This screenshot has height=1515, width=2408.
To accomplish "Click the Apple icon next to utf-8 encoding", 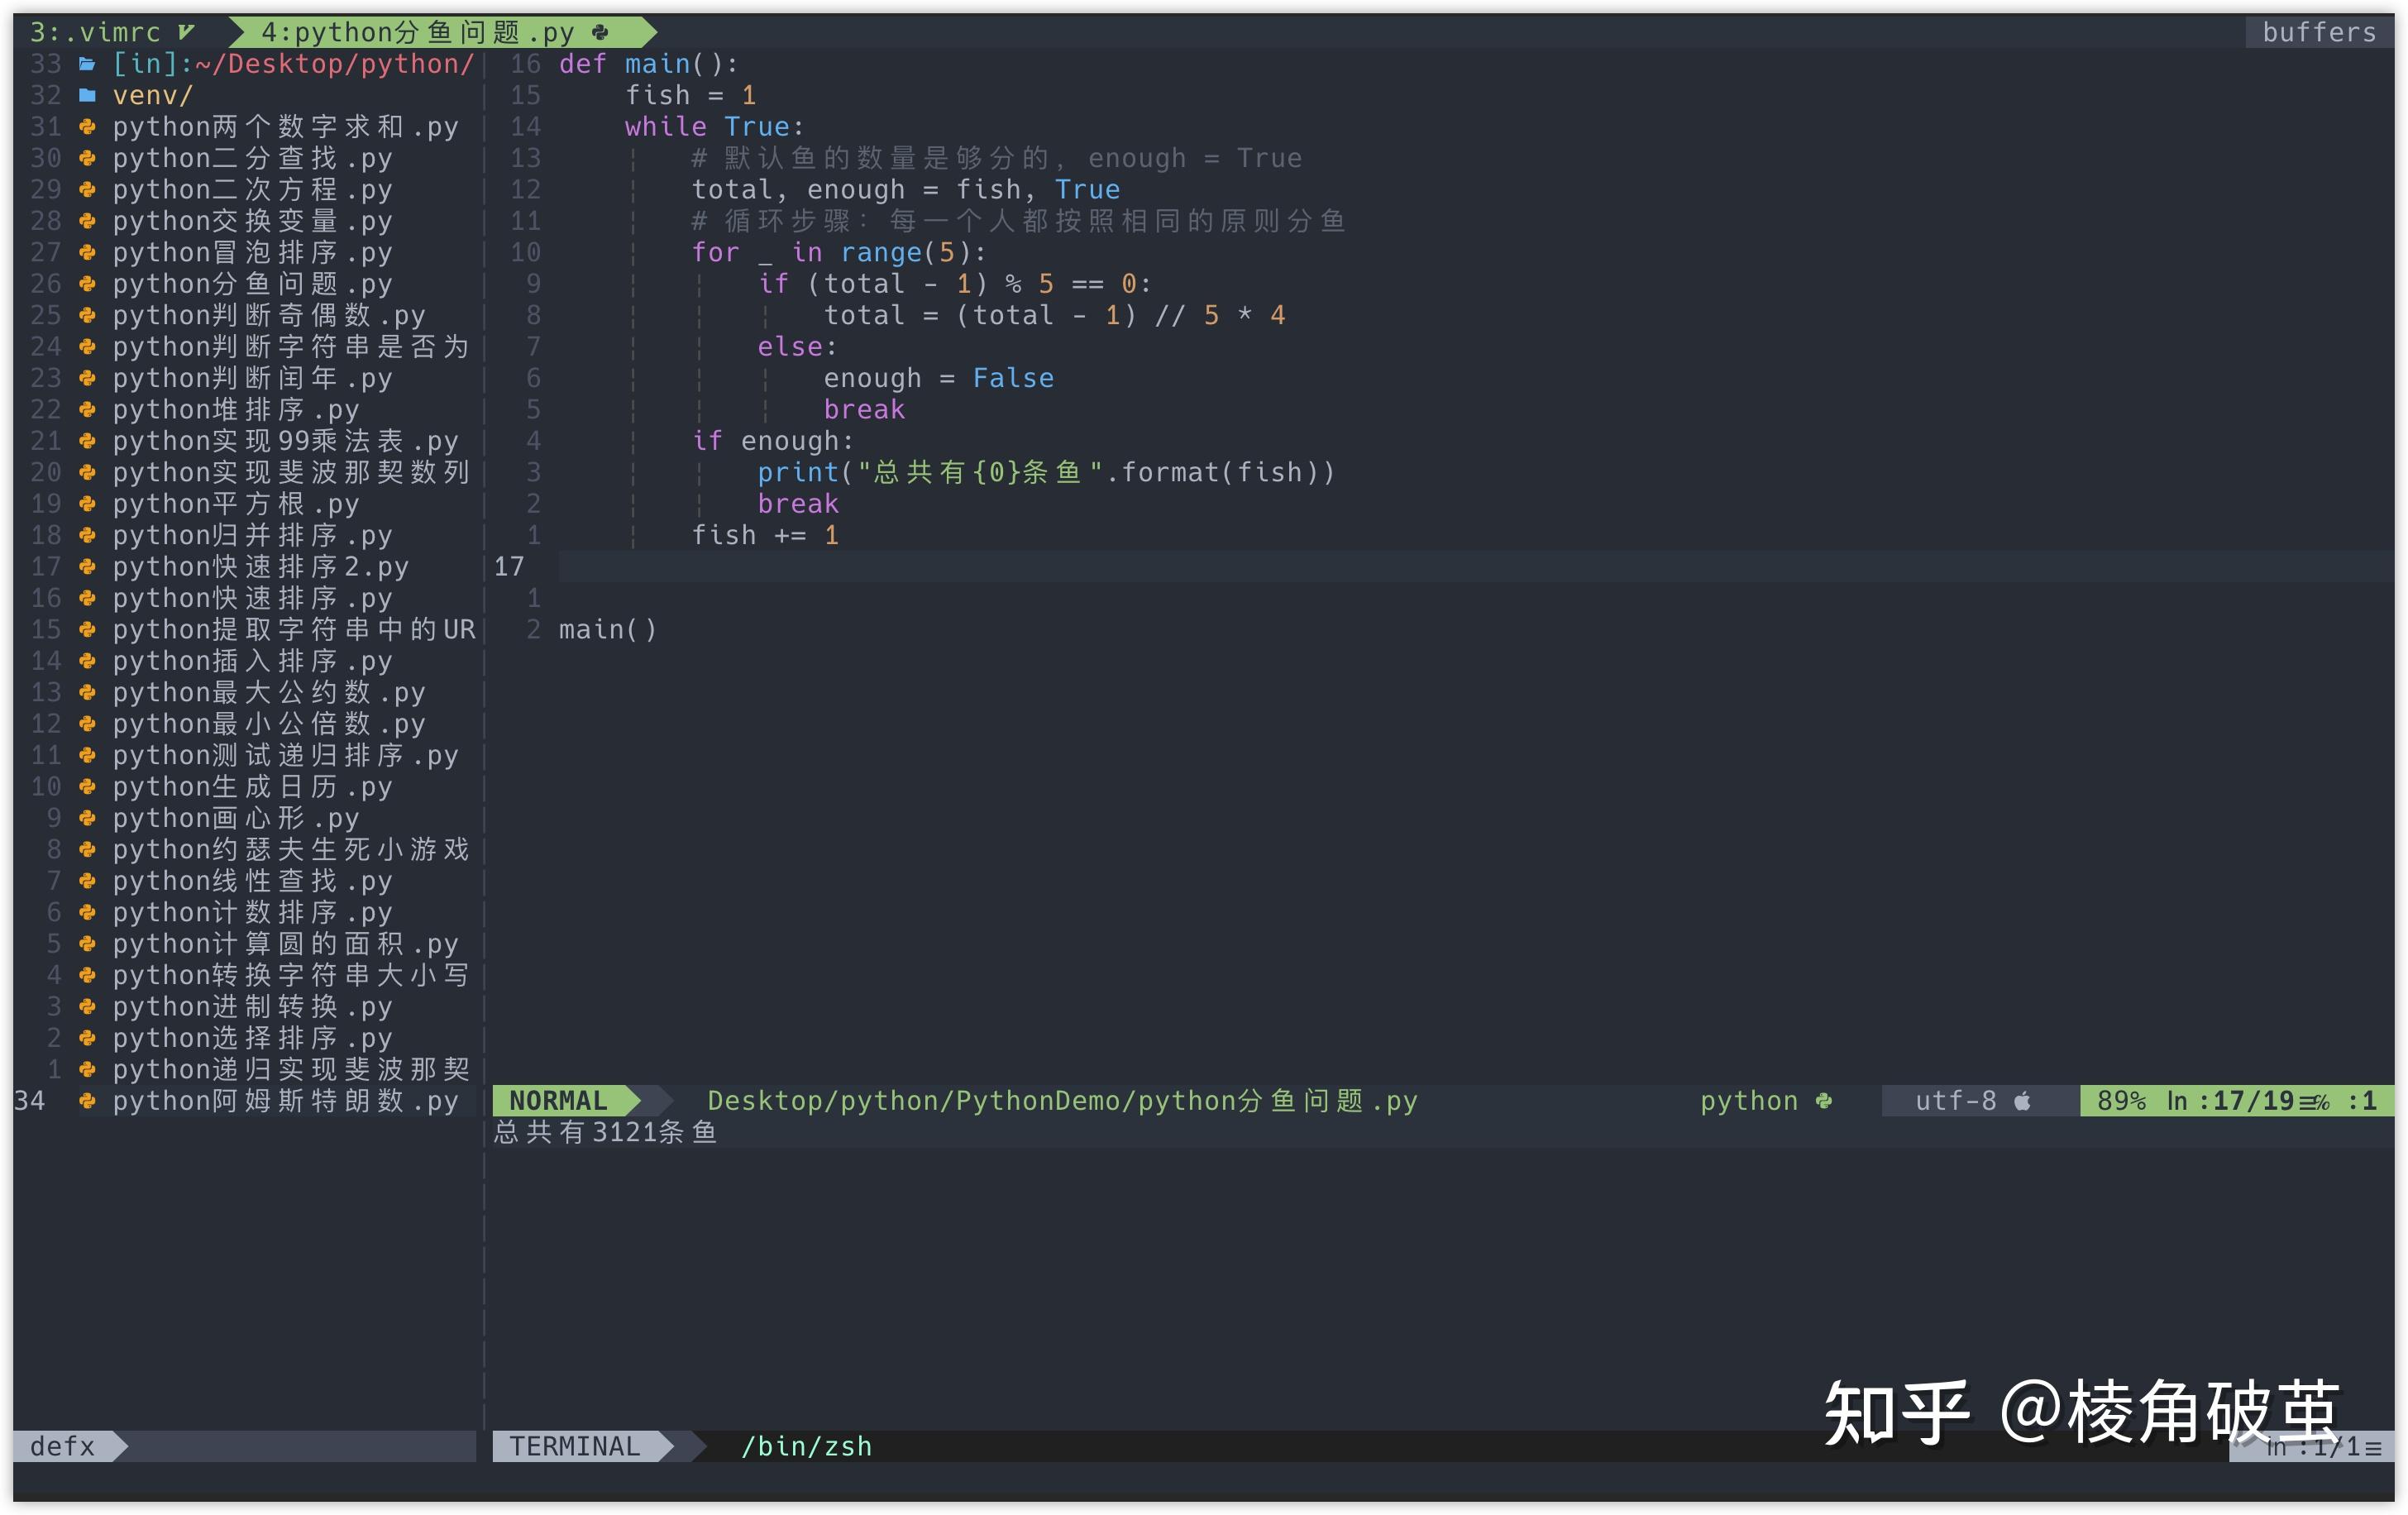I will point(2023,1100).
